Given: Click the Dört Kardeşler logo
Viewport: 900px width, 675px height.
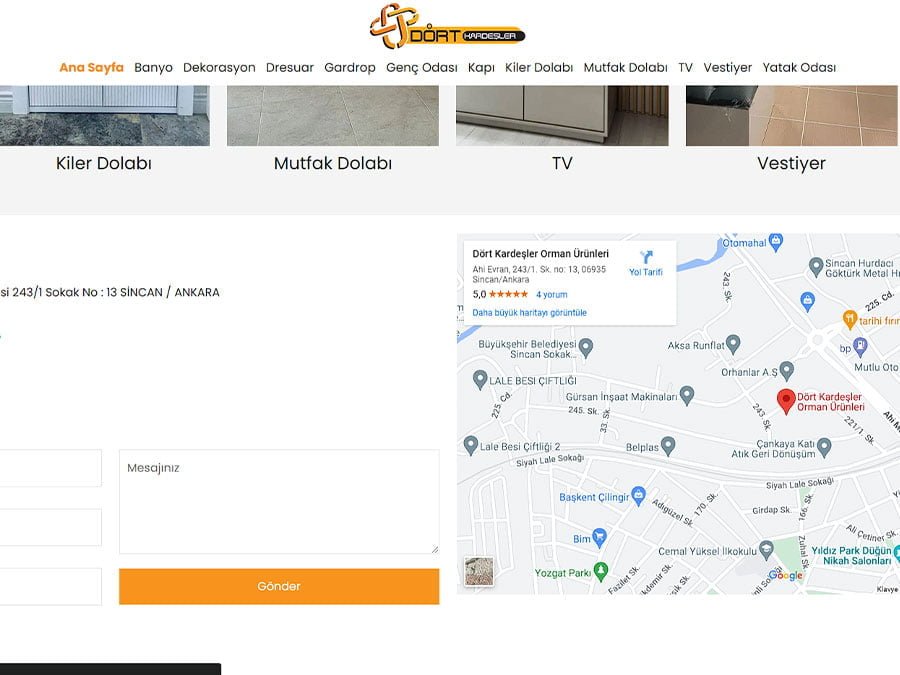Looking at the screenshot, I should pos(447,27).
